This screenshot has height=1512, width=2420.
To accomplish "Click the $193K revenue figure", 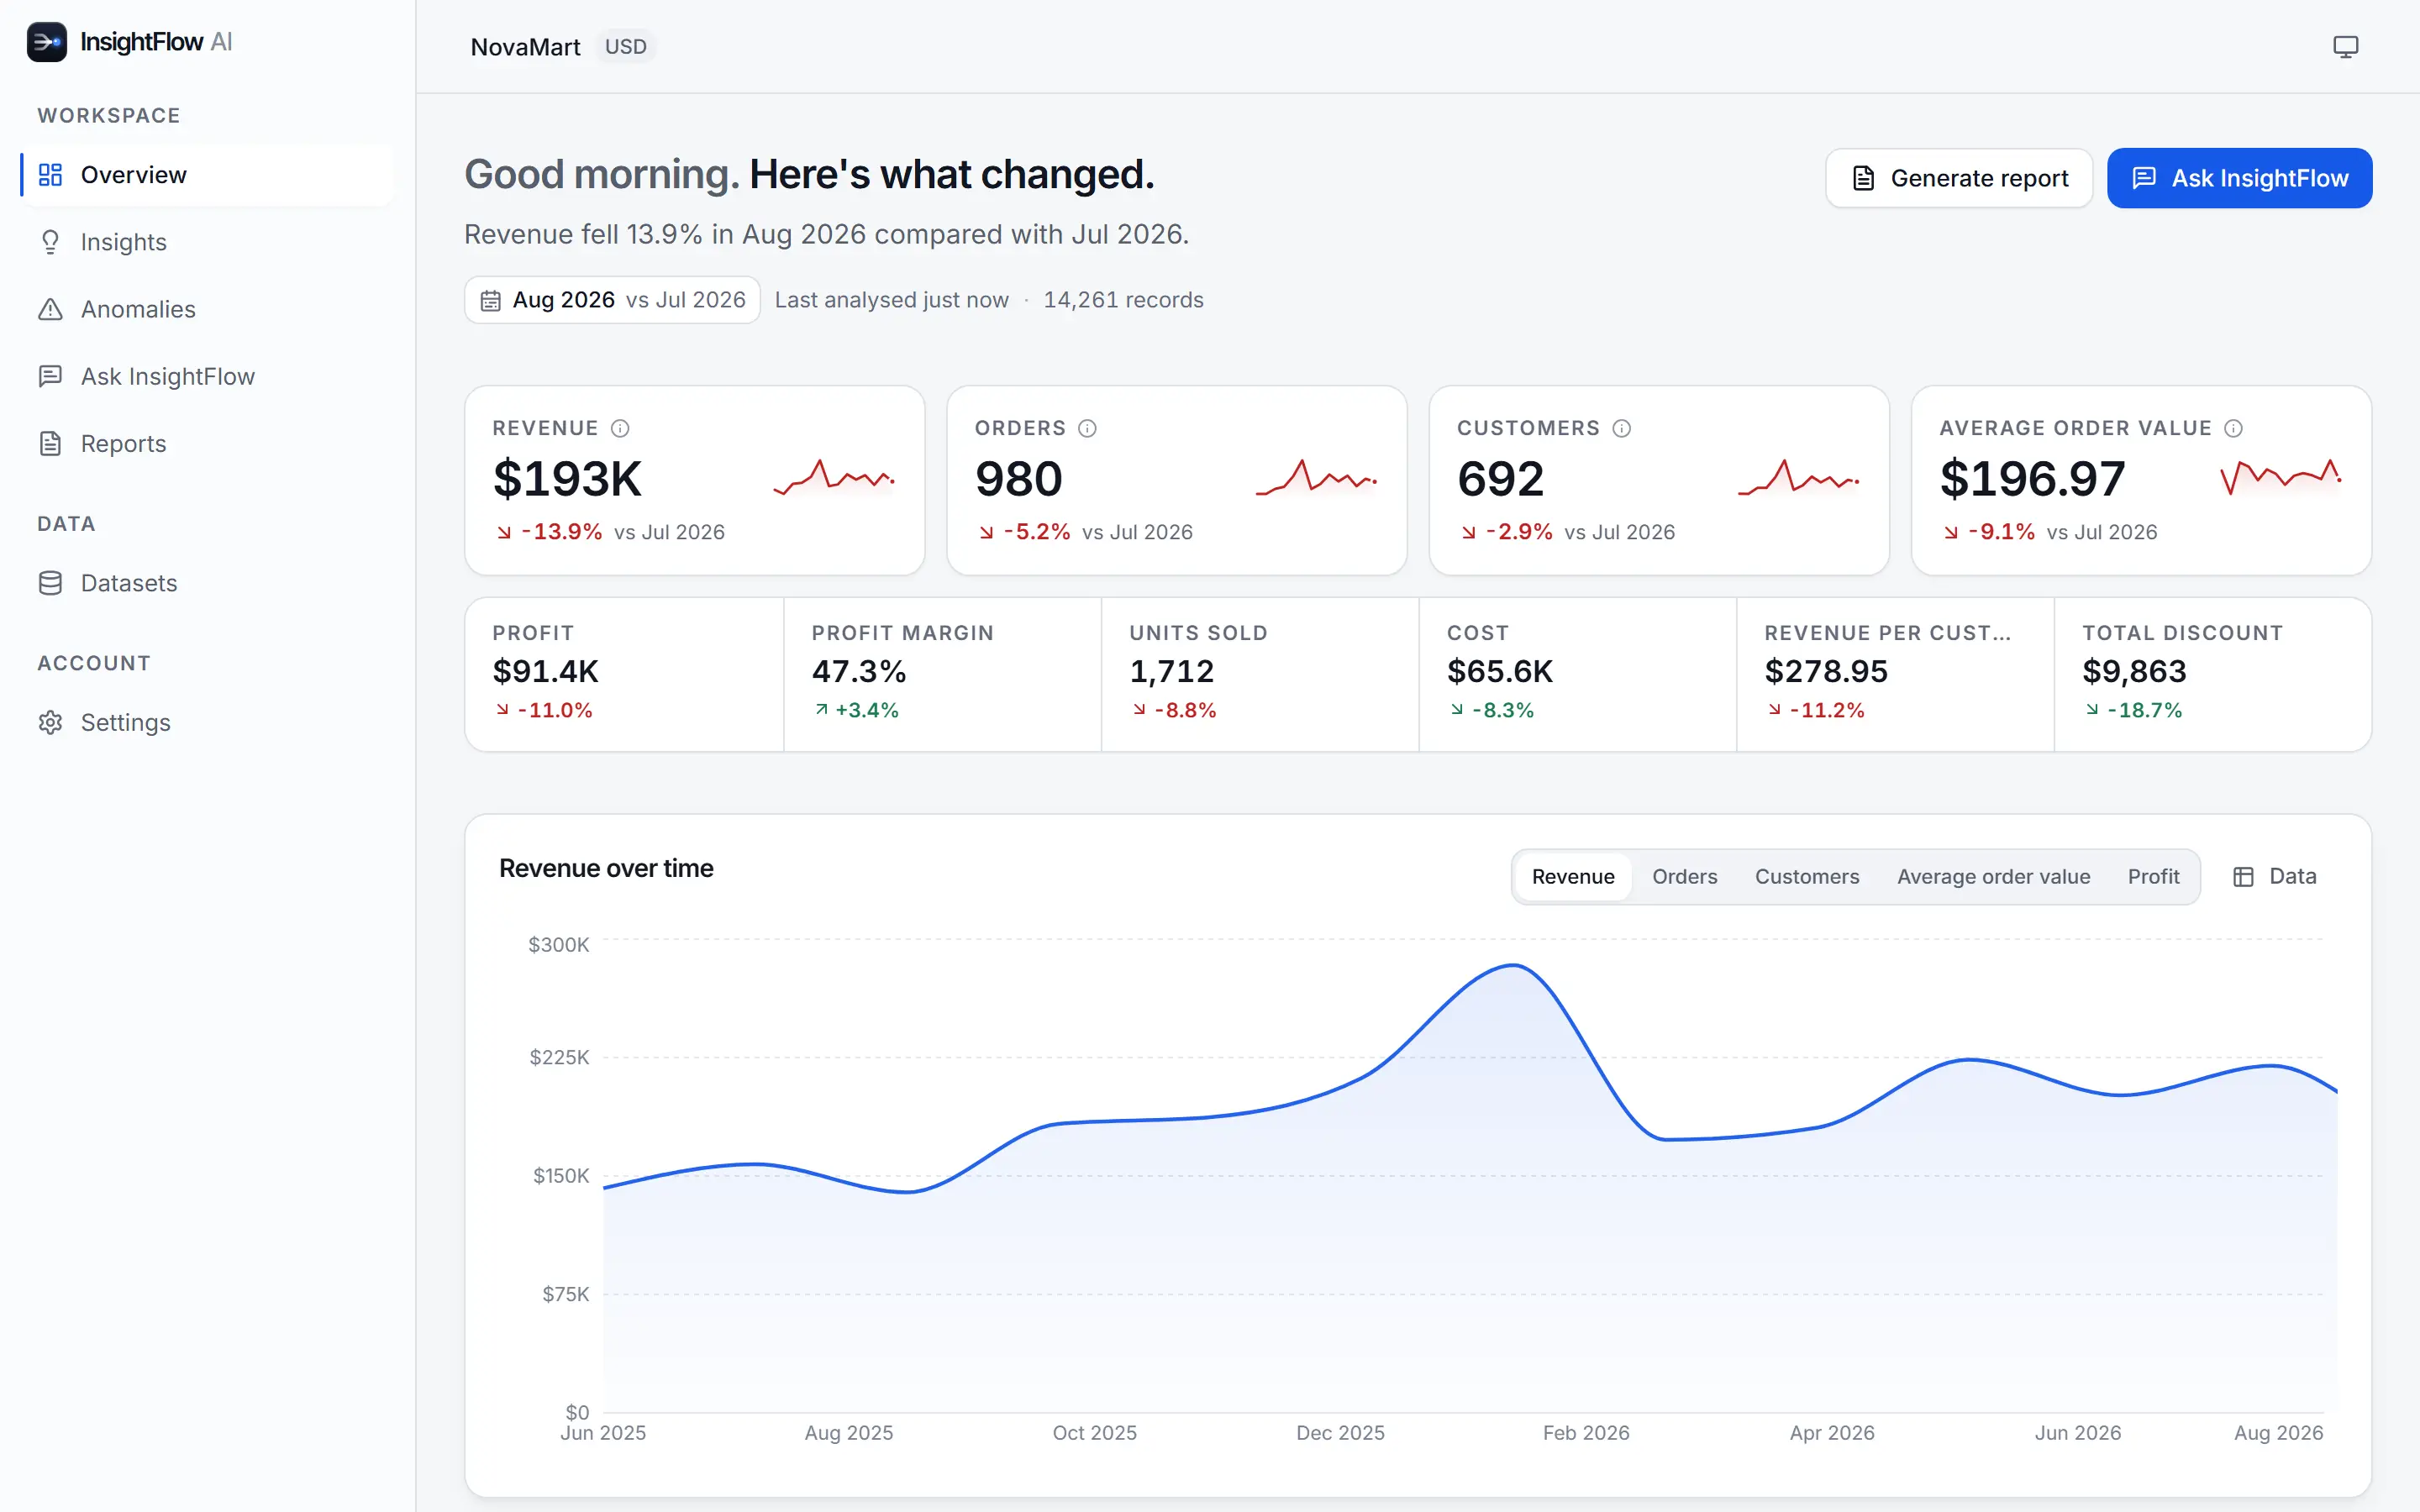I will click(567, 479).
